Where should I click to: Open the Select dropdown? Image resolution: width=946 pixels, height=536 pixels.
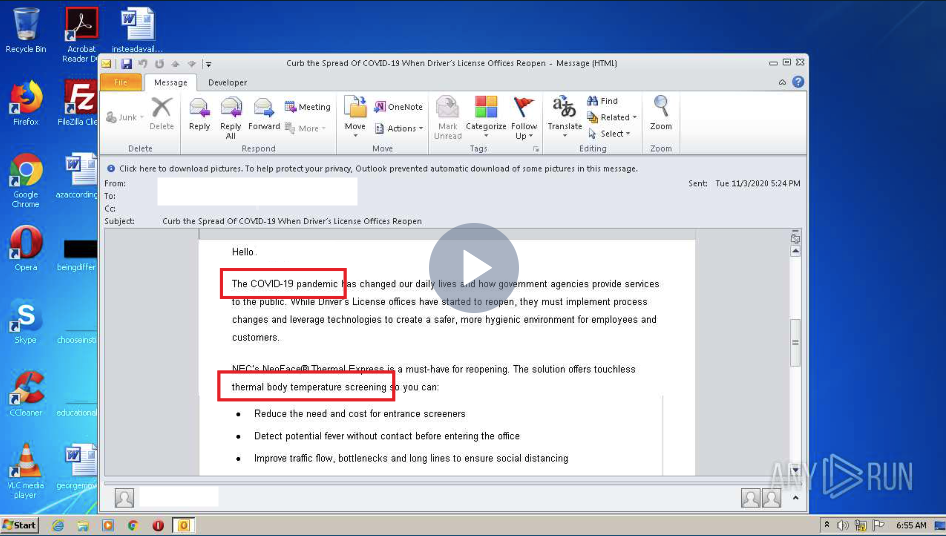point(609,133)
